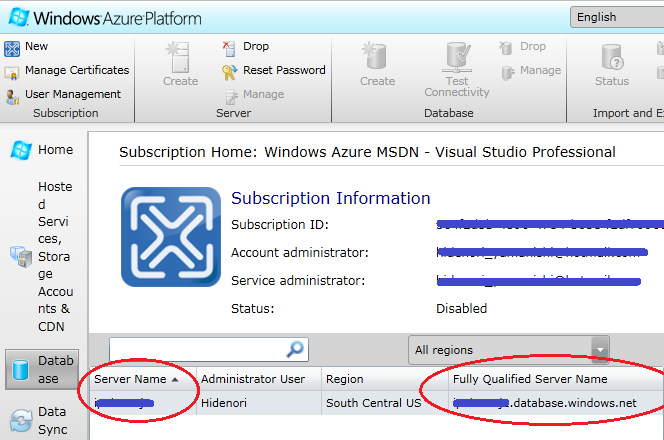The width and height of the screenshot is (664, 440).
Task: Click the Database Create icon
Action: click(375, 55)
